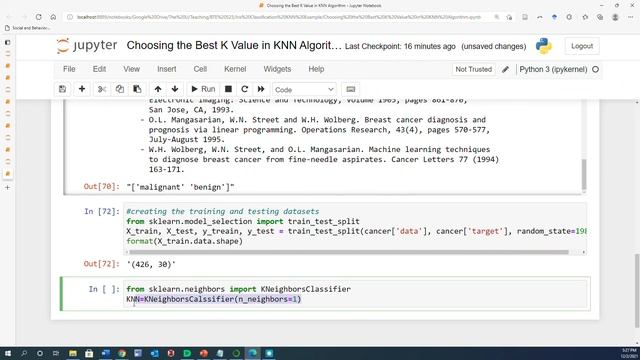
Task: Click the Last Checkpoint text
Action: pos(400,47)
